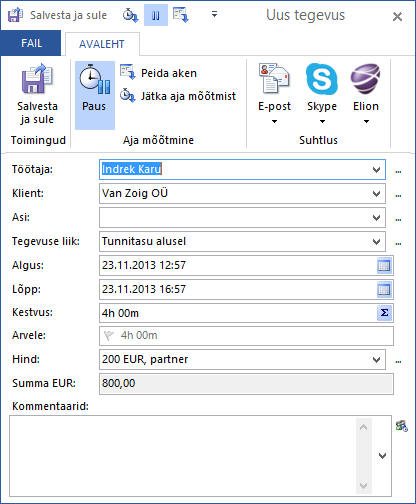Toggle pause in quick access toolbar
Screen dimensions: 416x504
[156, 15]
